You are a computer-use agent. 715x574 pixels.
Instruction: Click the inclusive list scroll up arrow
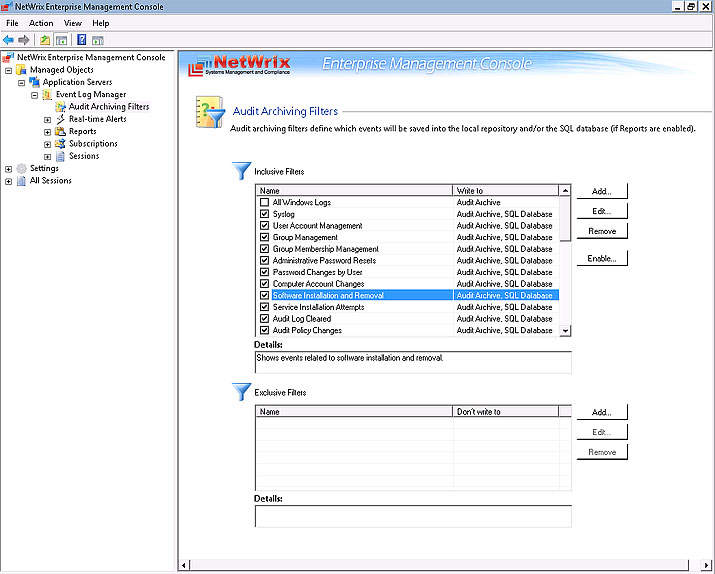(565, 191)
